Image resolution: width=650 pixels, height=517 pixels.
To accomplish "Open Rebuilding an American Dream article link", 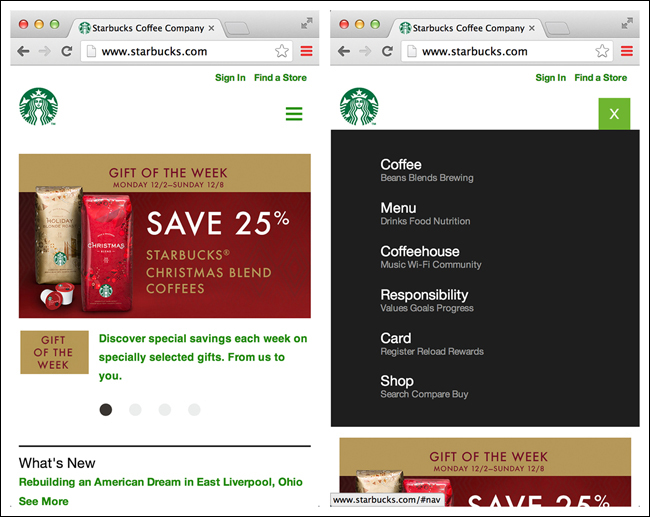I will point(161,482).
